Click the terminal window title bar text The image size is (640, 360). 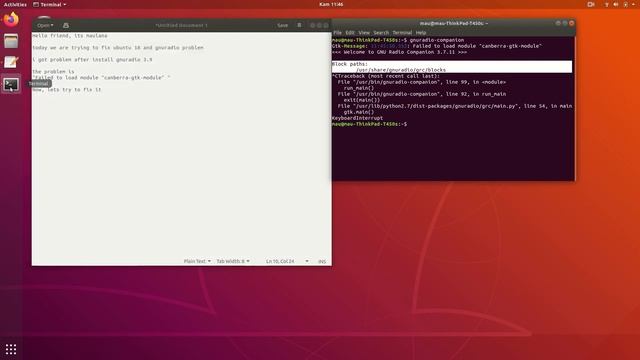click(453, 24)
